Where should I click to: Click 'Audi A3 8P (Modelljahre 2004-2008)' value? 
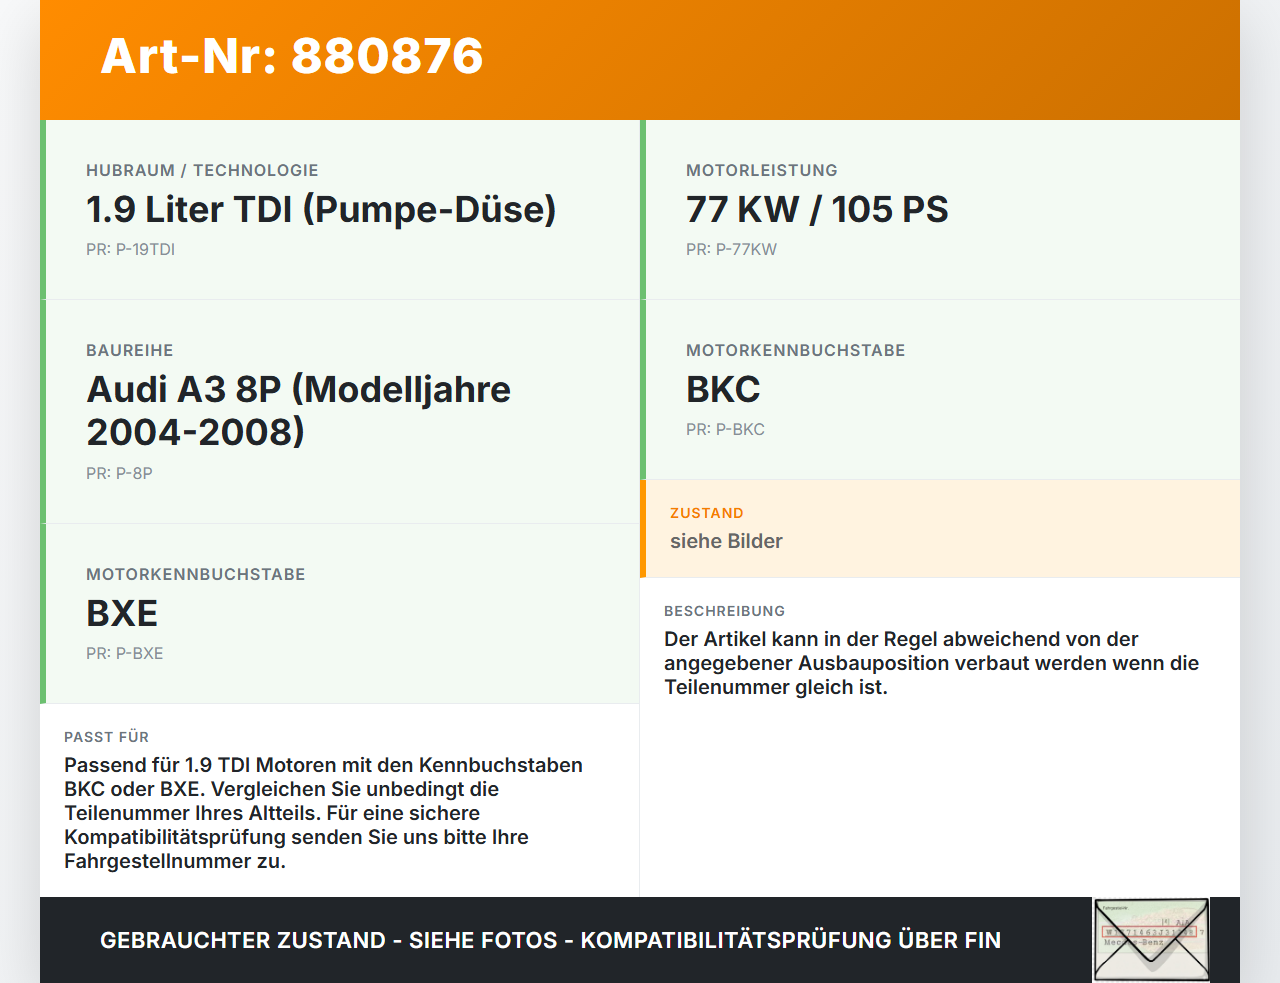pyautogui.click(x=298, y=411)
